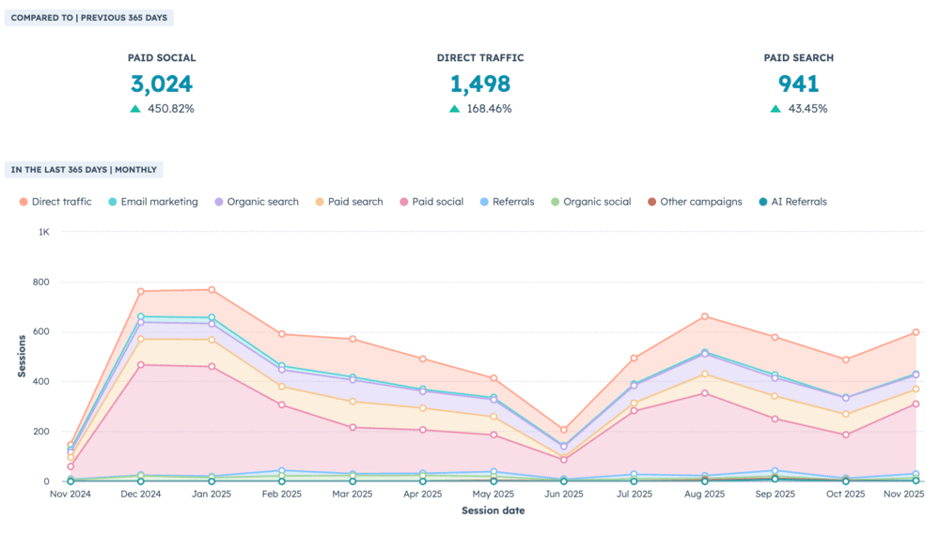Click the Direct Traffic 1,498 sessions value
This screenshot has height=534, width=940.
(x=480, y=85)
